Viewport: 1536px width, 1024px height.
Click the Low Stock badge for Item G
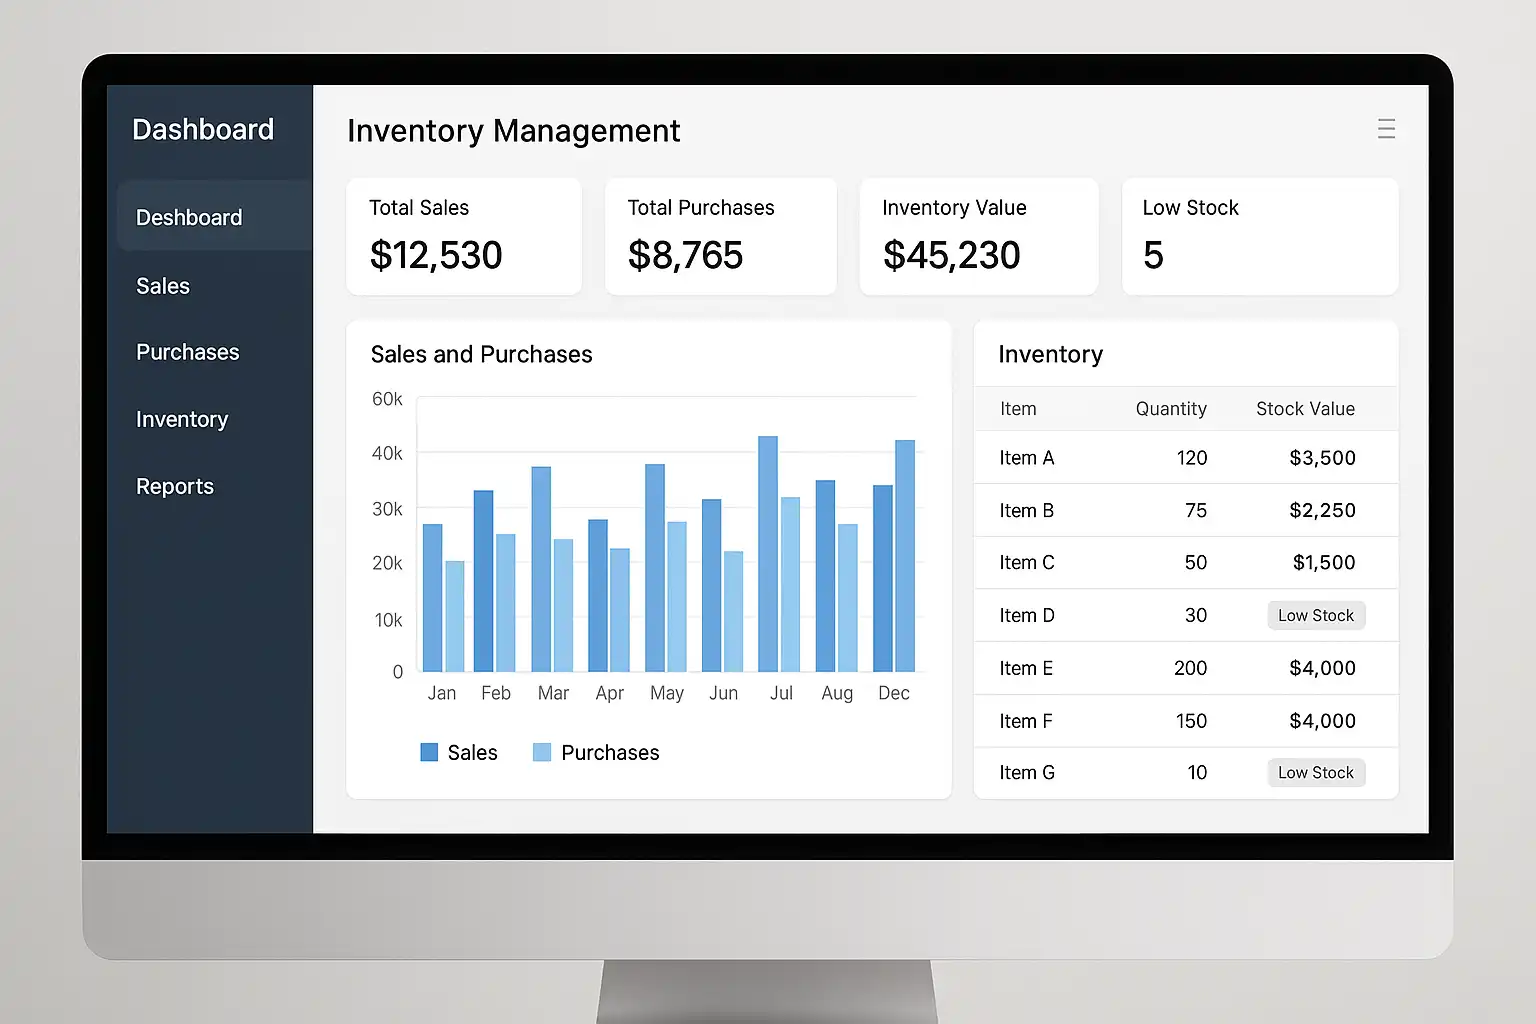click(1316, 772)
